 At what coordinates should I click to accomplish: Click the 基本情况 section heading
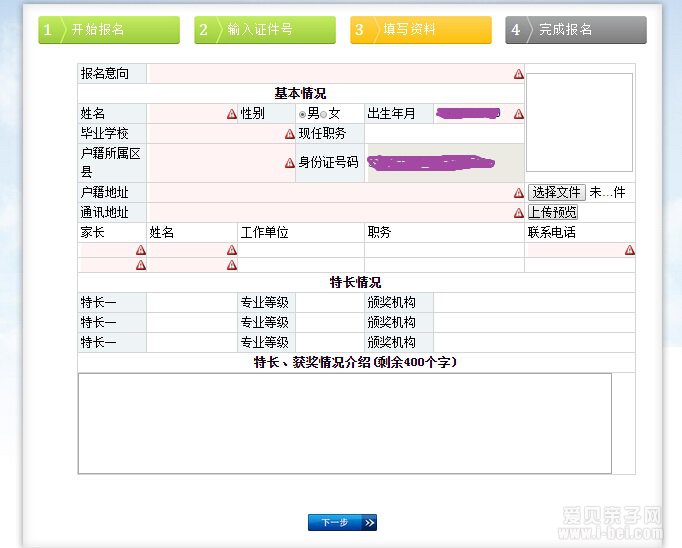300,94
